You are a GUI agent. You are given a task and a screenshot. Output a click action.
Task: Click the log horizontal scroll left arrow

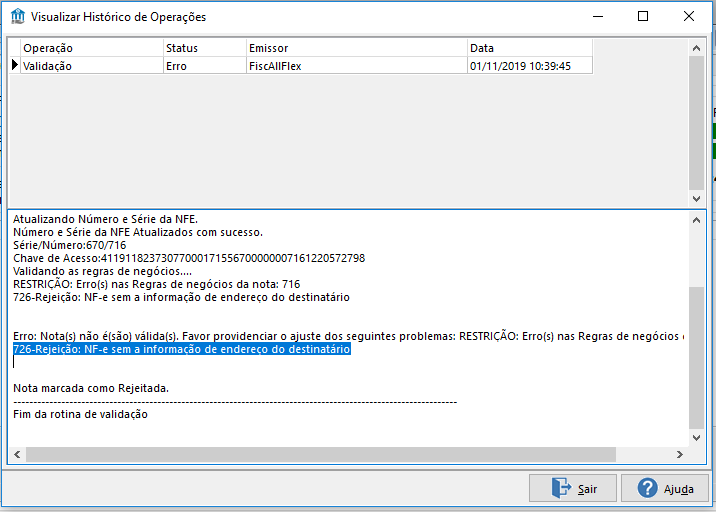pyautogui.click(x=17, y=454)
